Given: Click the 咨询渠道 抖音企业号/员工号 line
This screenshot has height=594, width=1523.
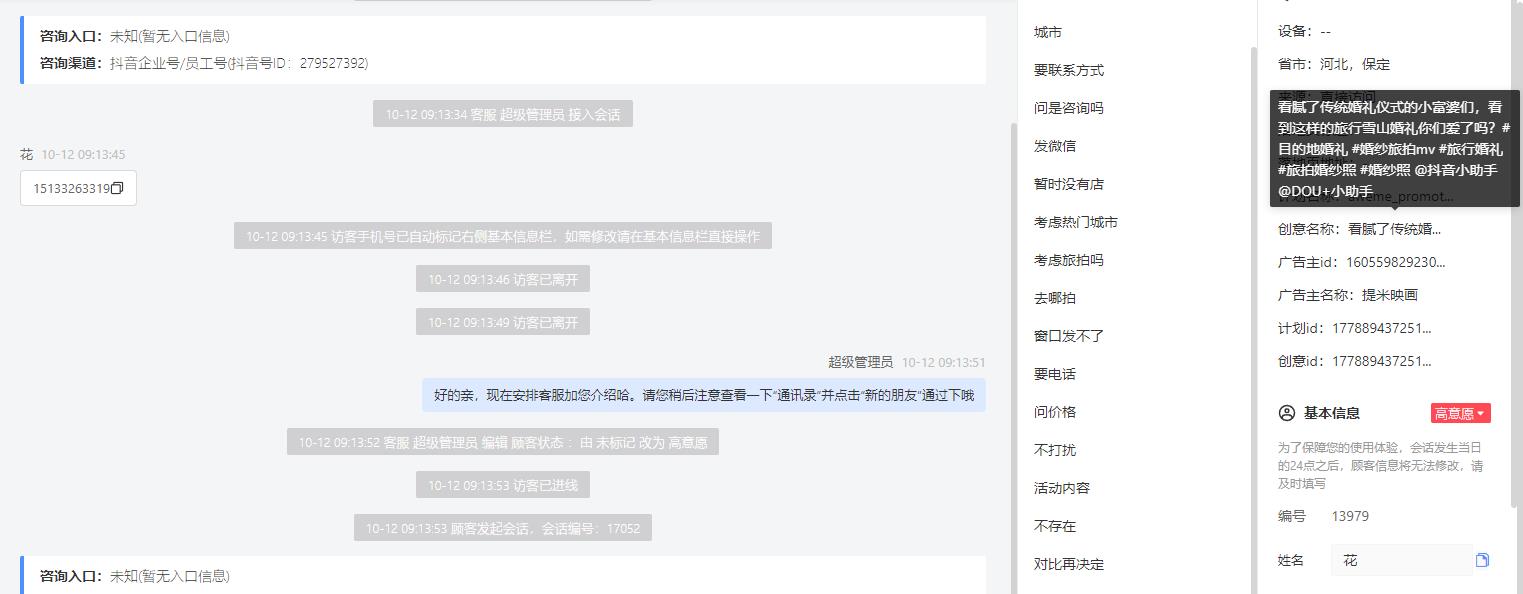Looking at the screenshot, I should pyautogui.click(x=204, y=63).
